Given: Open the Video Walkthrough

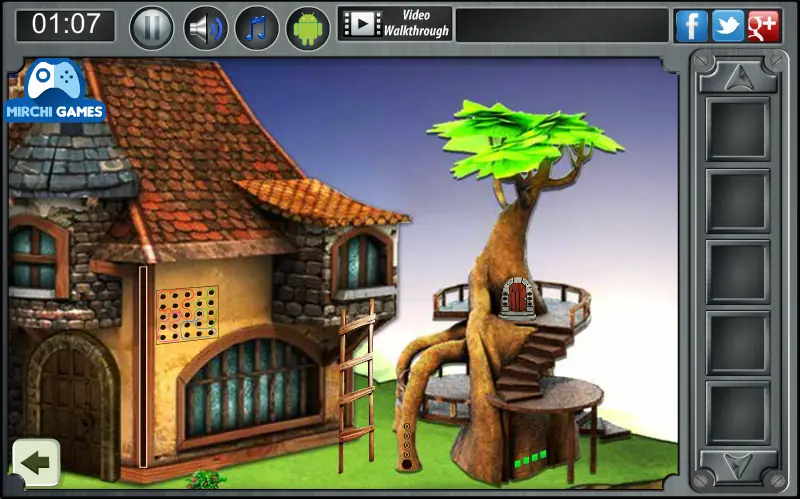Looking at the screenshot, I should coord(395,23).
